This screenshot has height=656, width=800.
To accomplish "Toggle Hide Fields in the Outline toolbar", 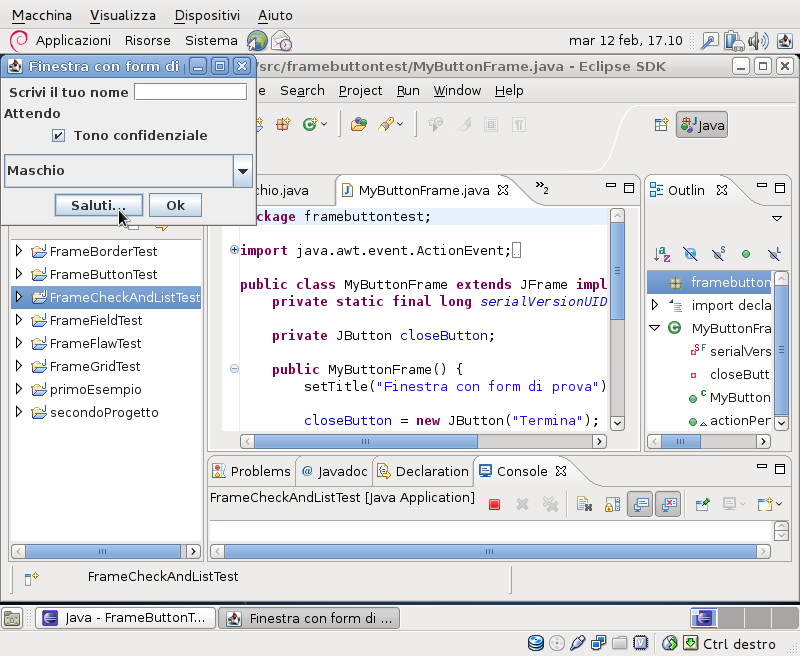I will click(x=690, y=254).
